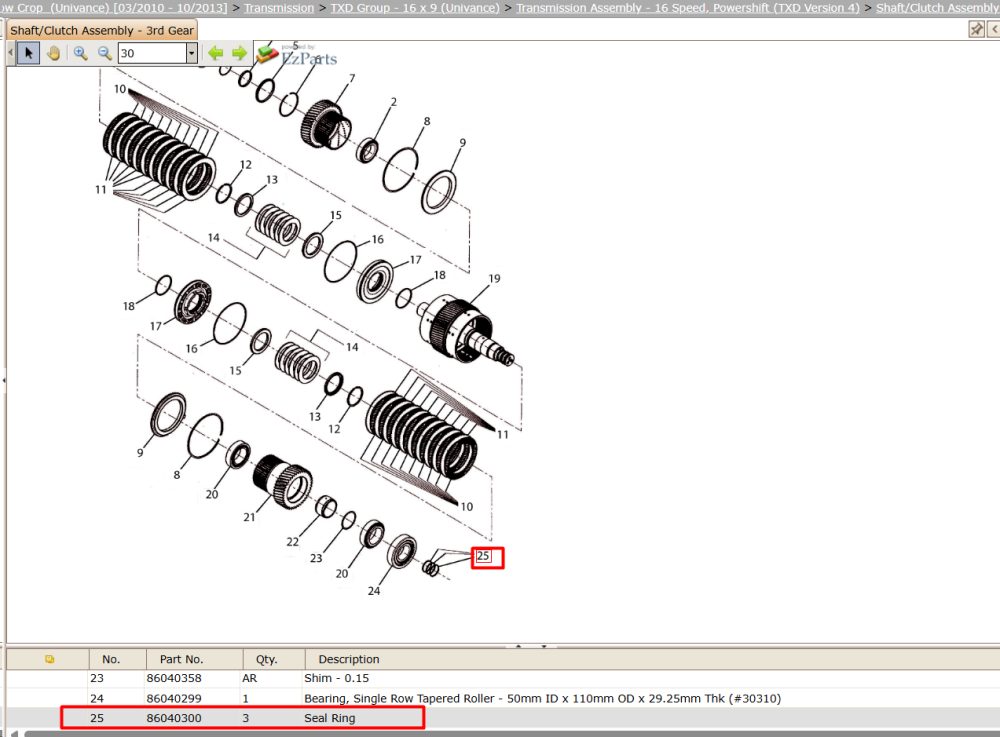
Task: Click the parts table scrollbar left arrow
Action: (14, 734)
